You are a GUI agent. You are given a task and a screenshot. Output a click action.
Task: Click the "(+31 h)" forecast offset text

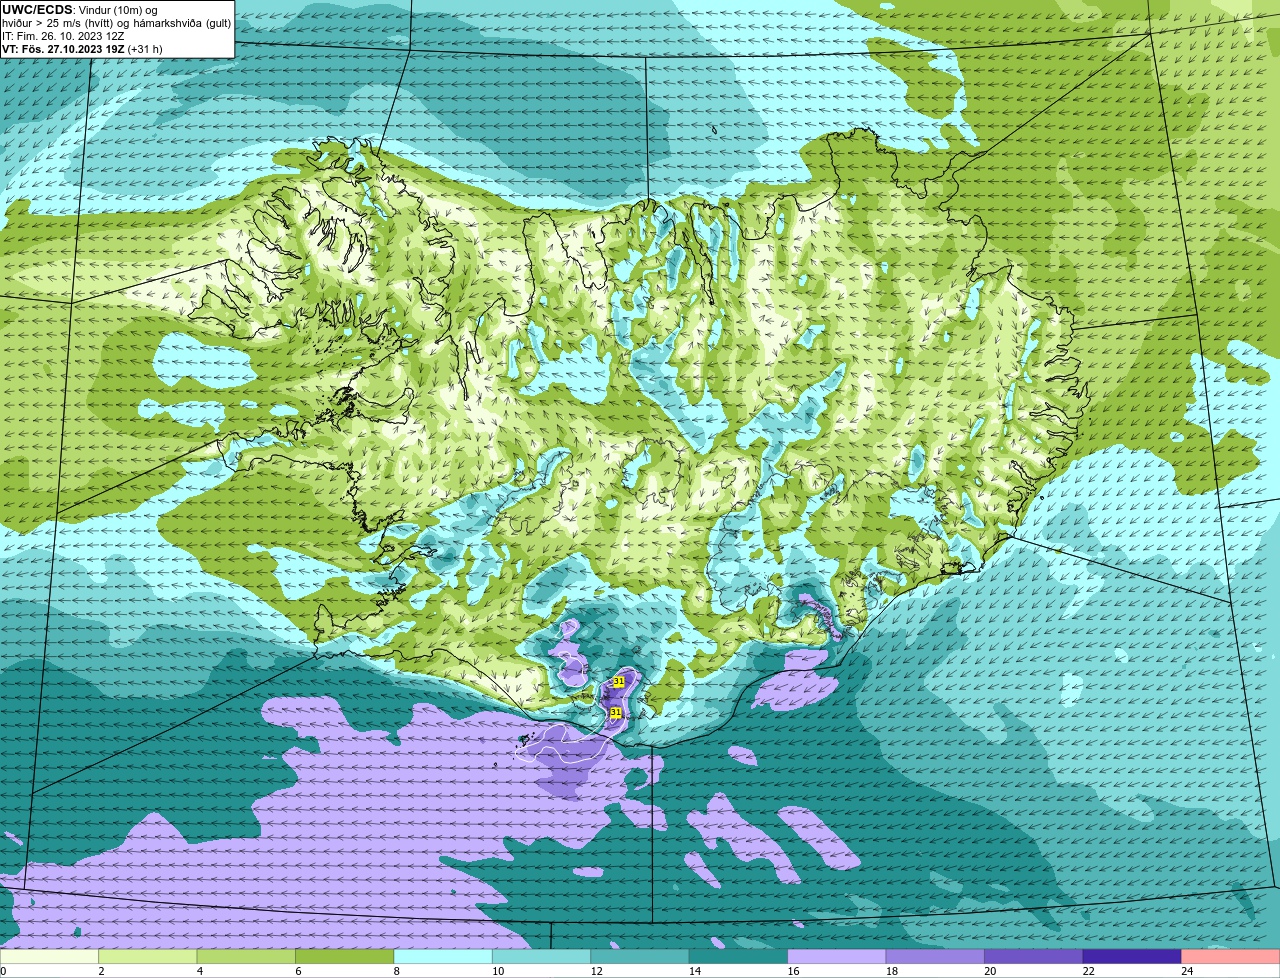point(145,49)
